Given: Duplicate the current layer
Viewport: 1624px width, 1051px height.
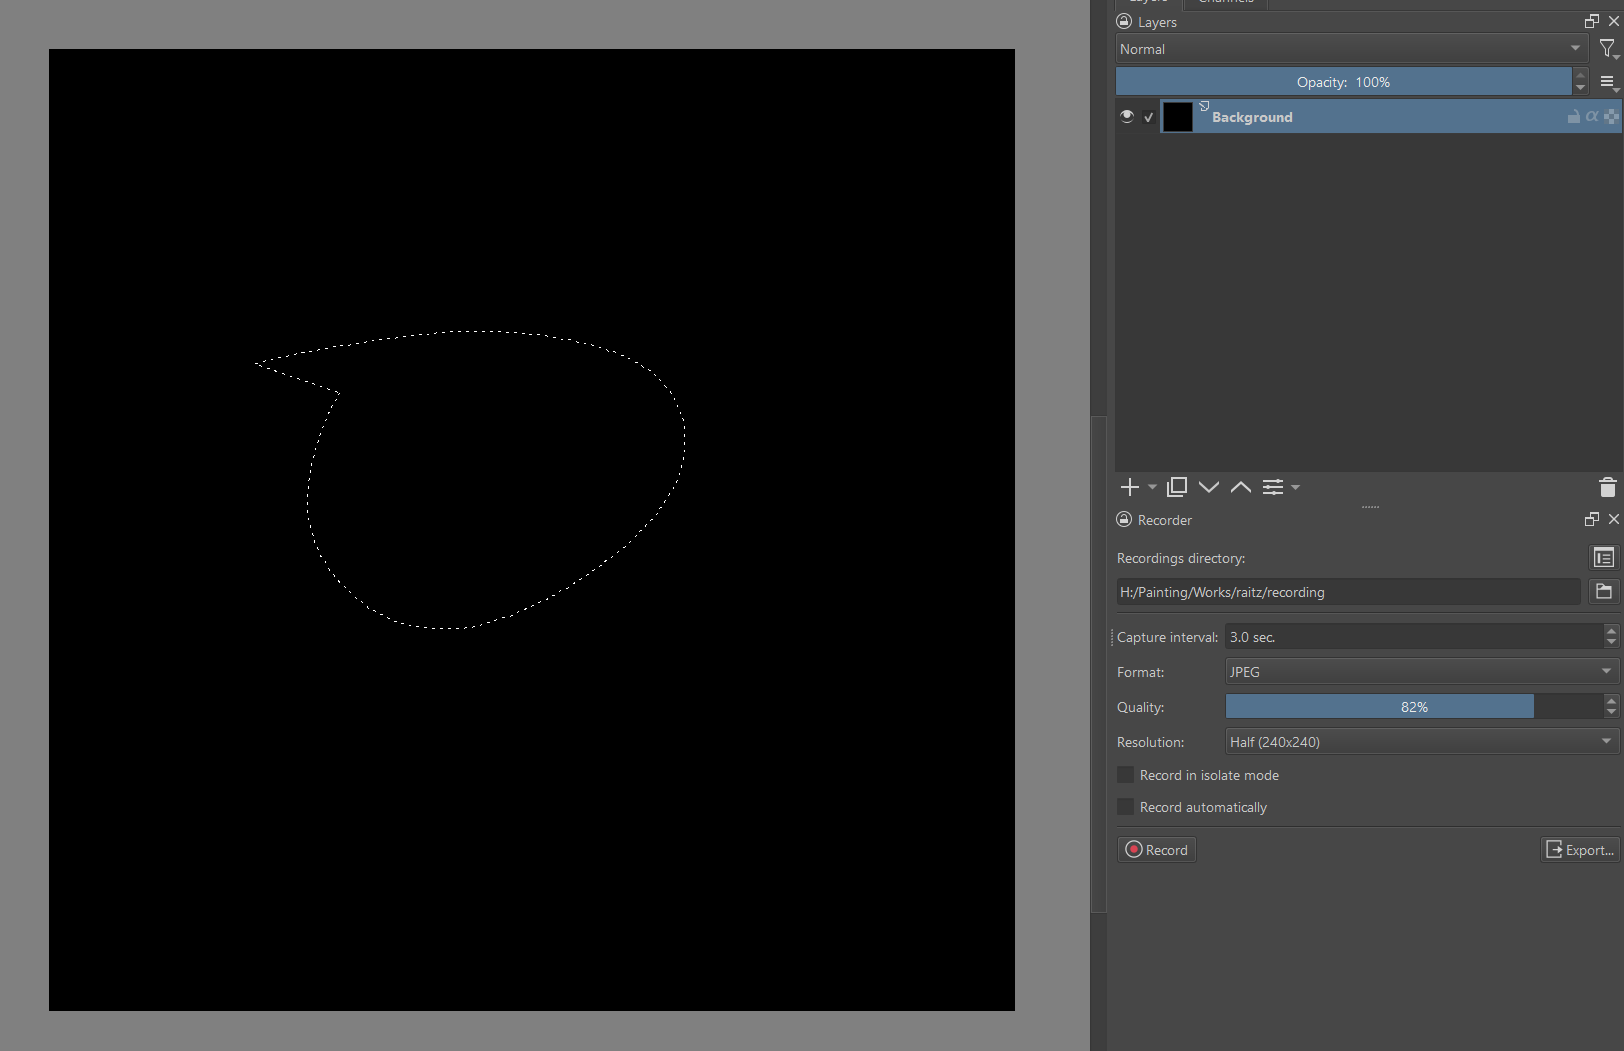Looking at the screenshot, I should click(1177, 487).
